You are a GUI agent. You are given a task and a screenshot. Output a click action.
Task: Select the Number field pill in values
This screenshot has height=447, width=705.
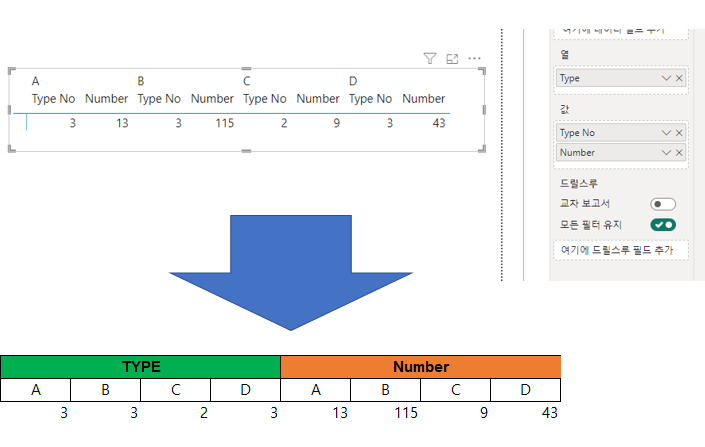620,153
